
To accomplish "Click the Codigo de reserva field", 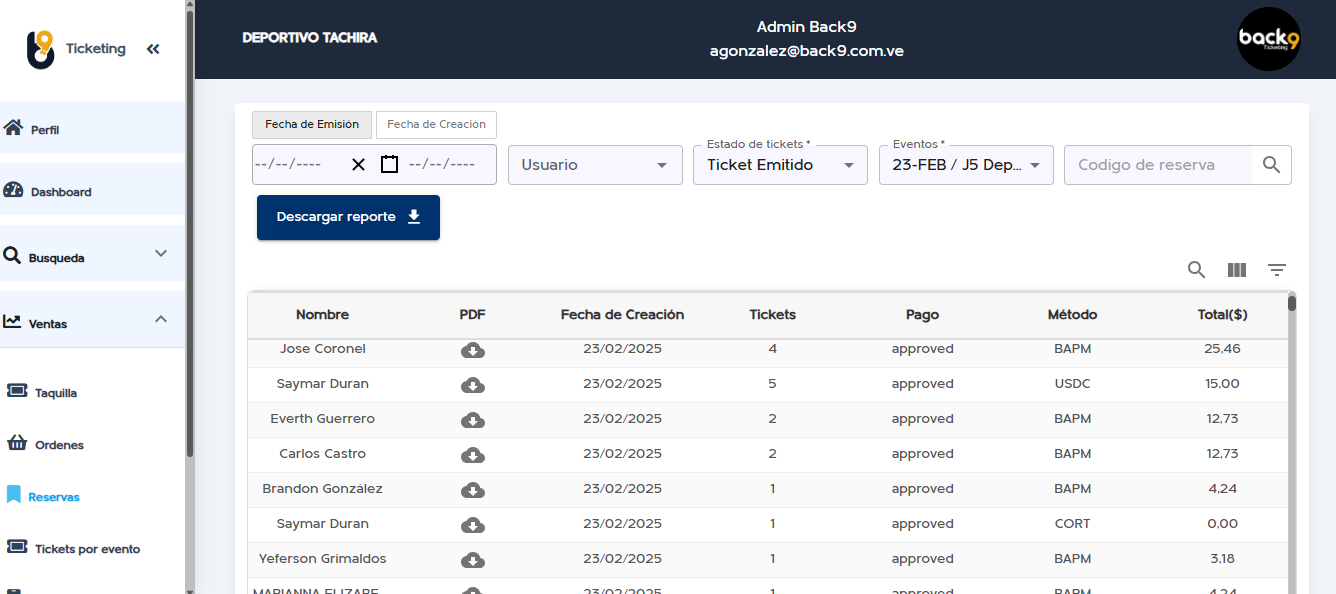I will coord(1158,165).
